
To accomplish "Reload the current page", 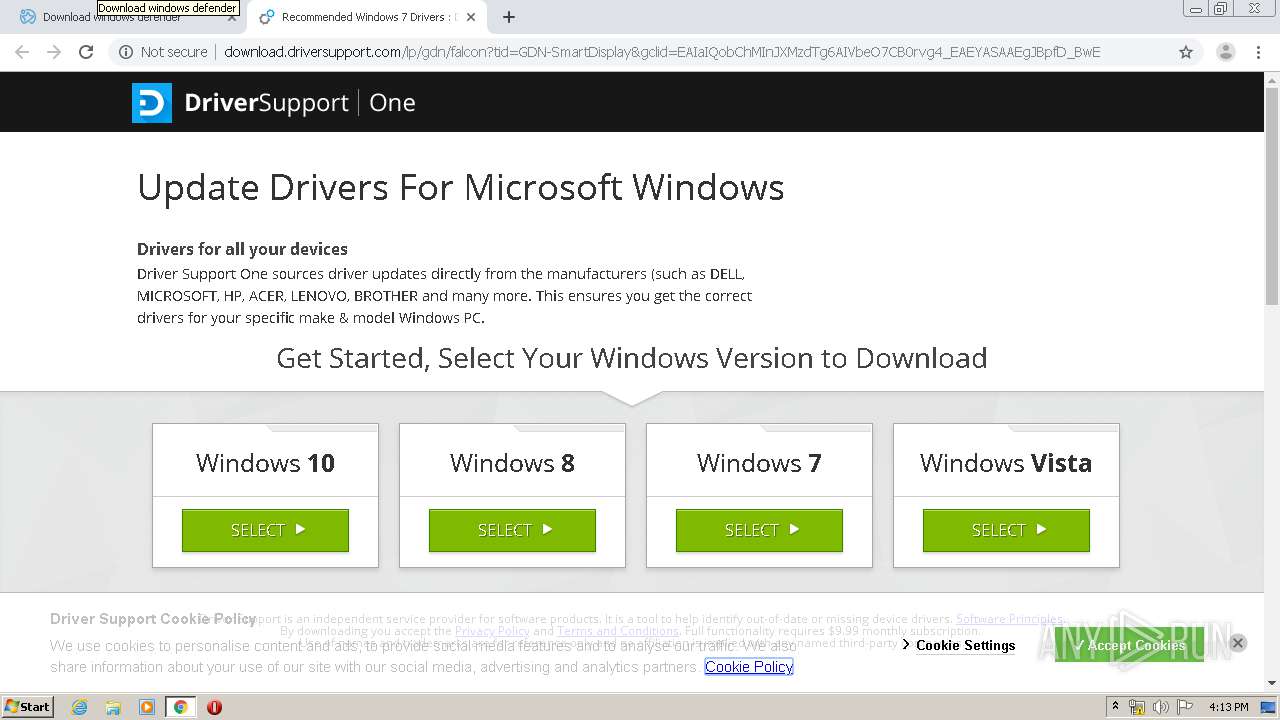I will [x=86, y=52].
